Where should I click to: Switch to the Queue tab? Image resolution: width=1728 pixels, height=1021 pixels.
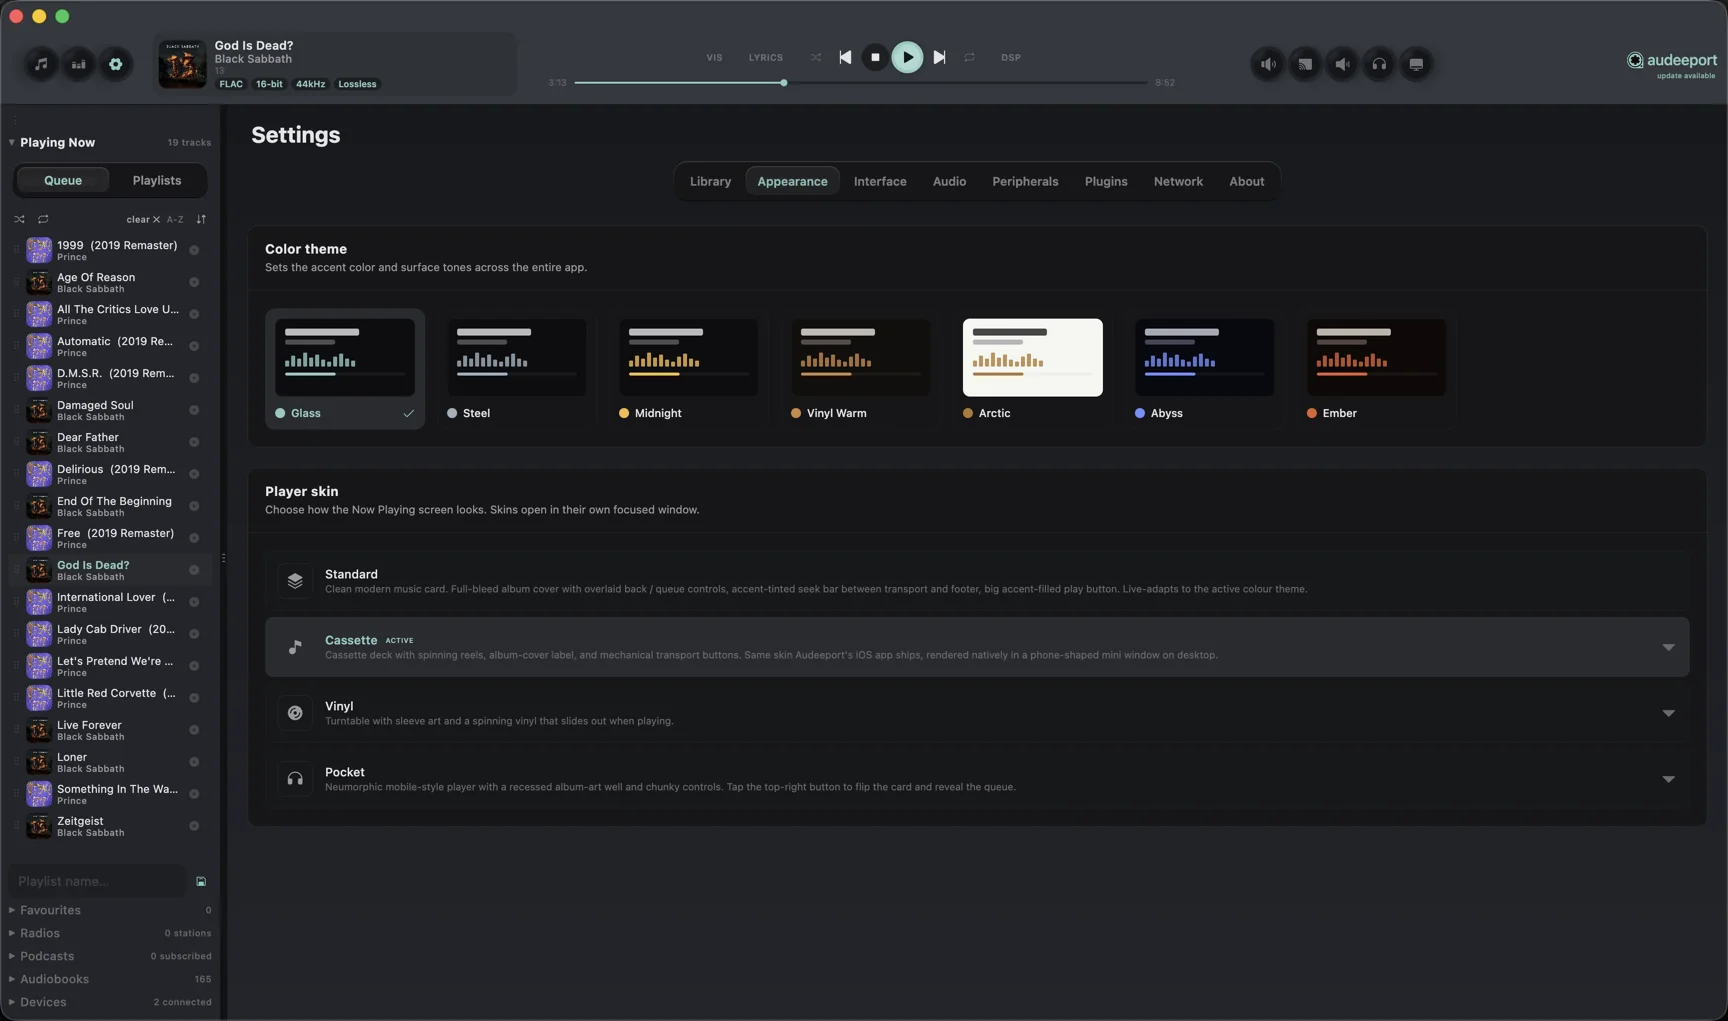63,181
